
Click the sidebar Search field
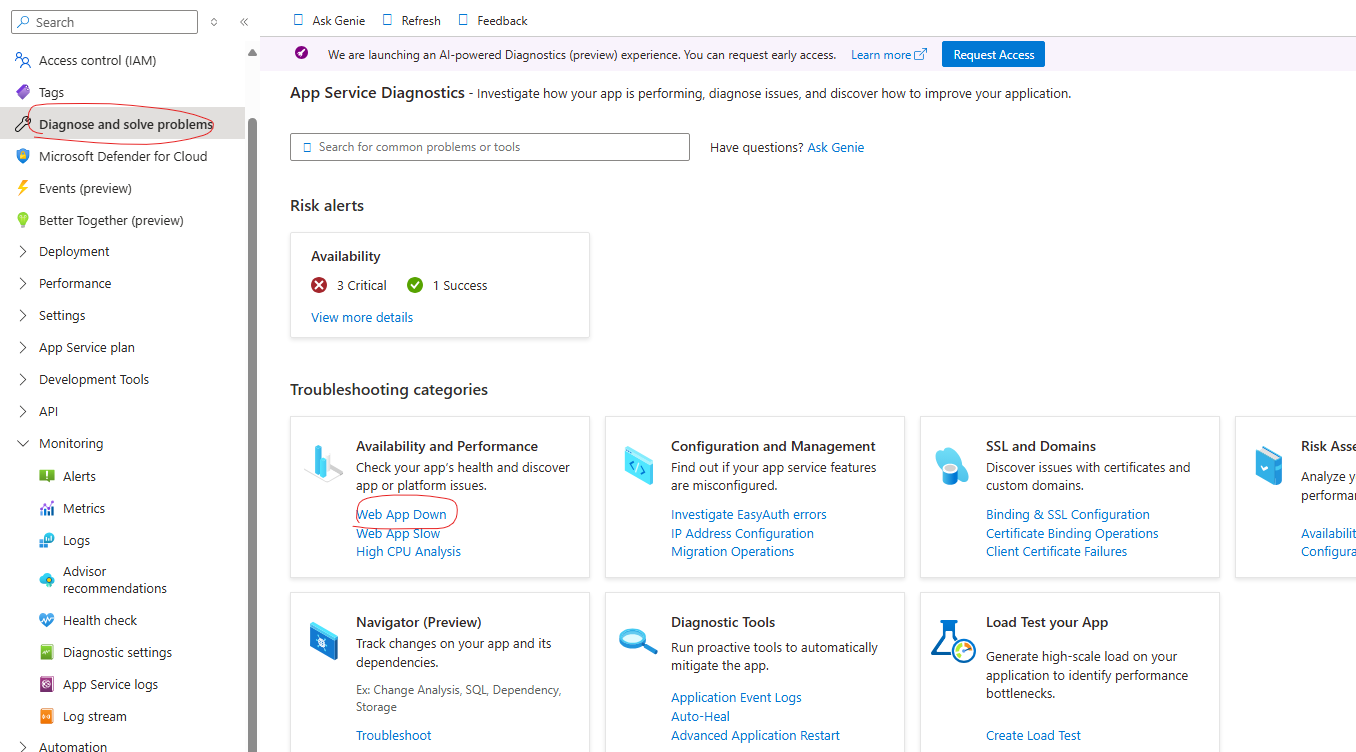click(x=106, y=22)
